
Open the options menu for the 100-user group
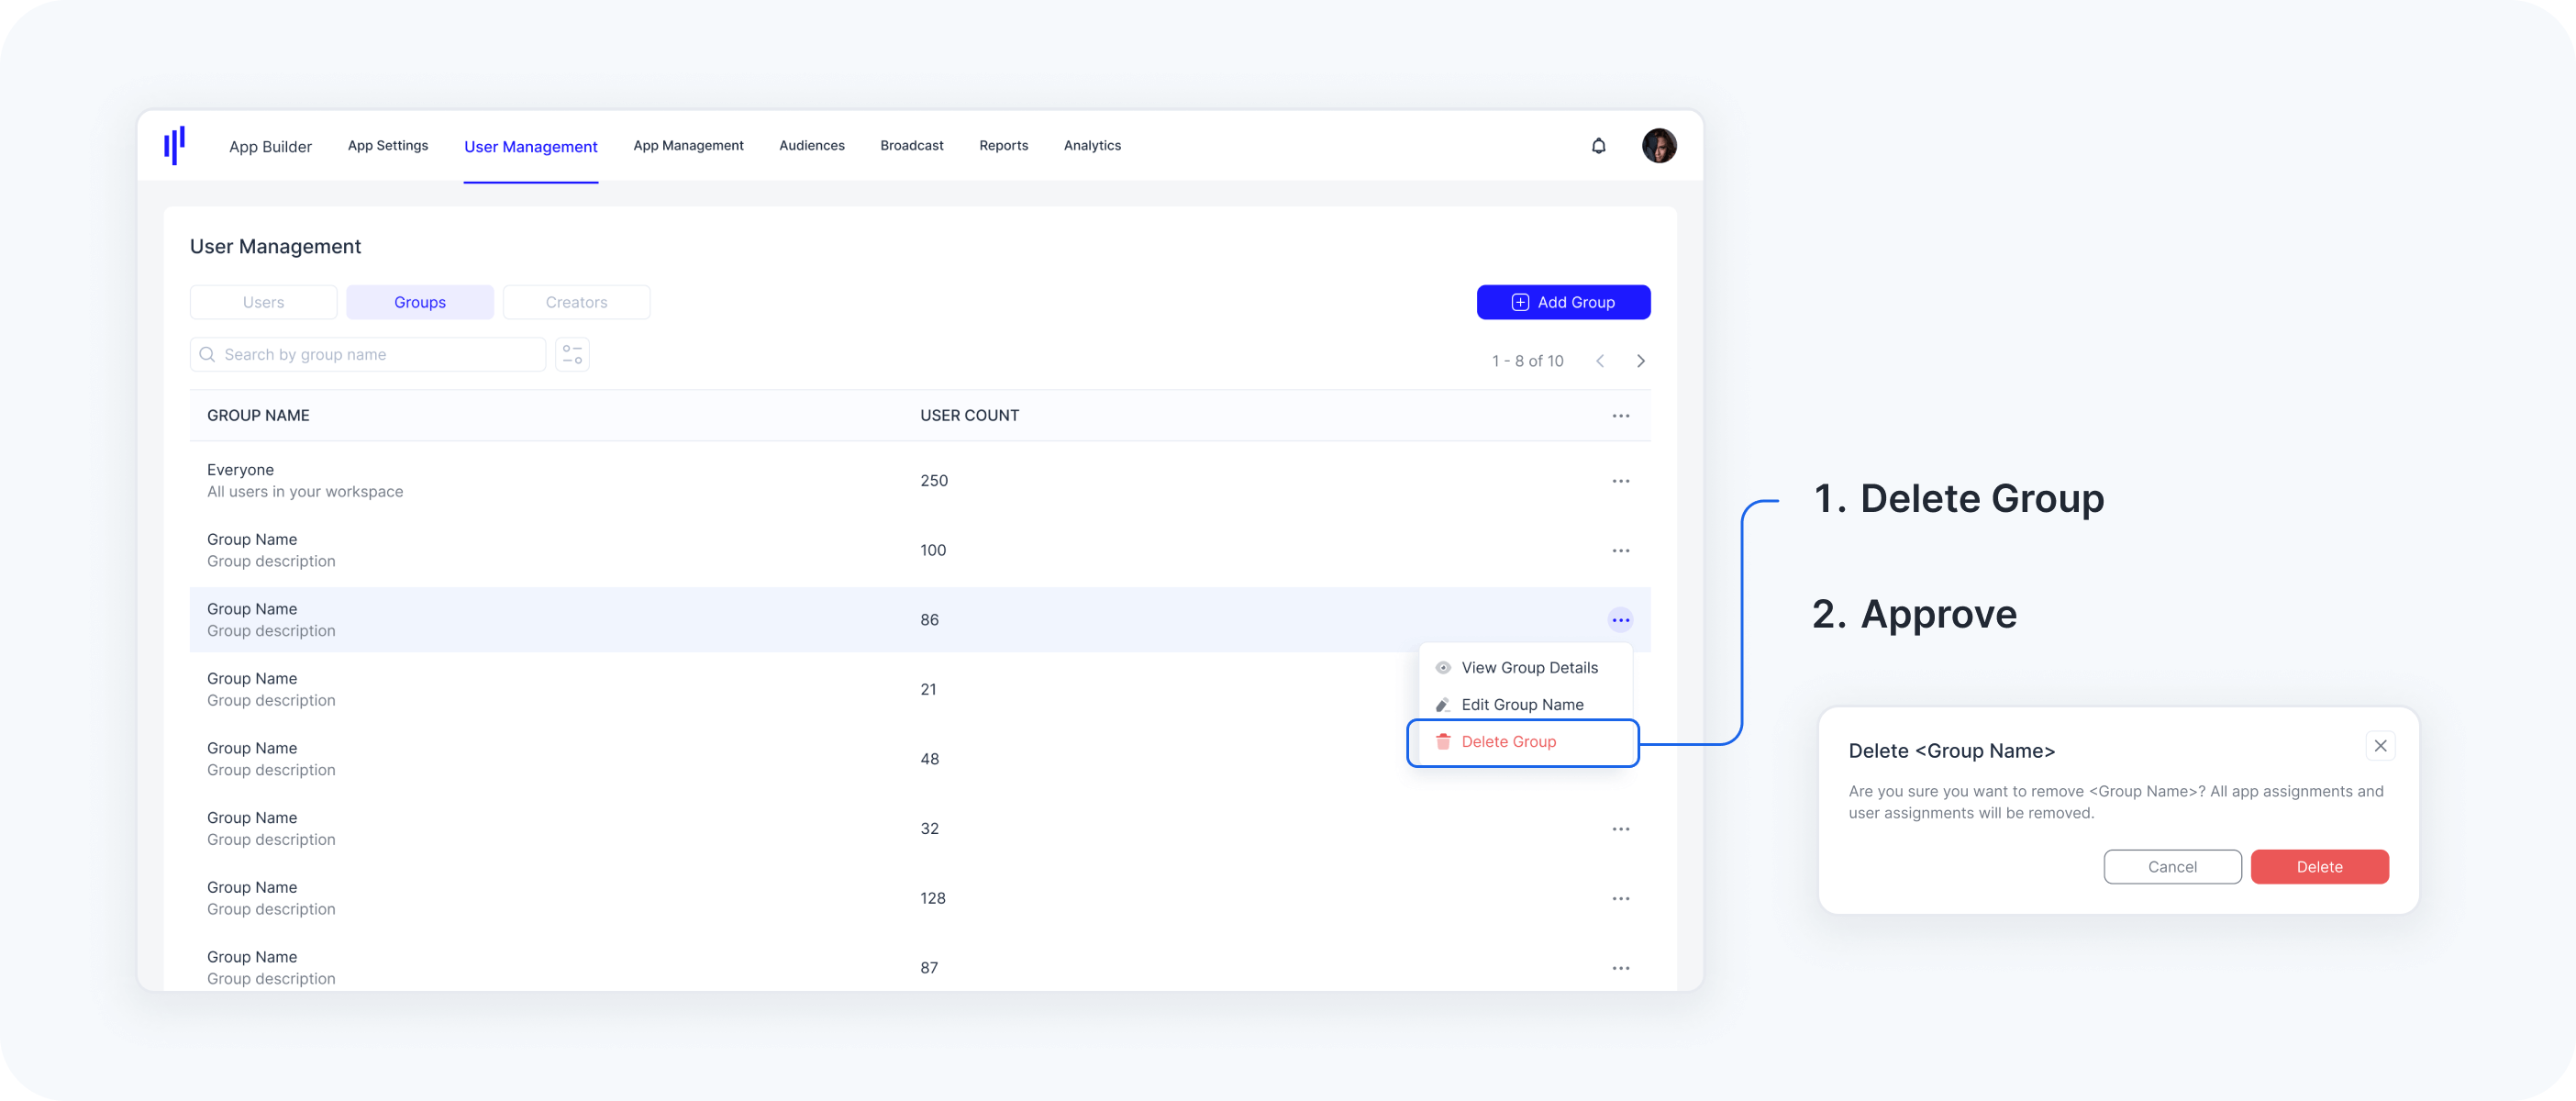[x=1620, y=551]
